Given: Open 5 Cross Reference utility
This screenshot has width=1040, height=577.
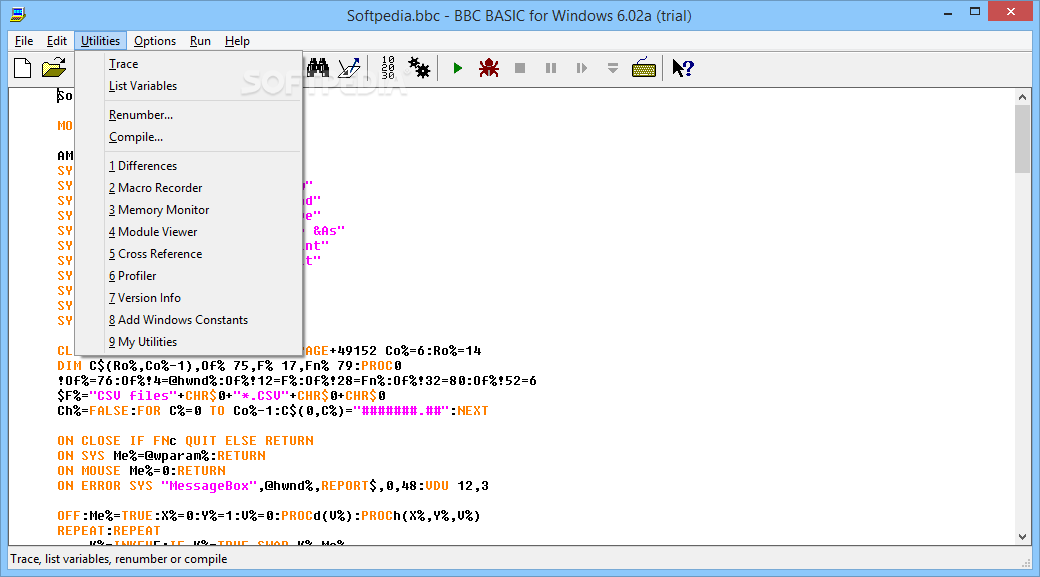Looking at the screenshot, I should click(x=189, y=253).
